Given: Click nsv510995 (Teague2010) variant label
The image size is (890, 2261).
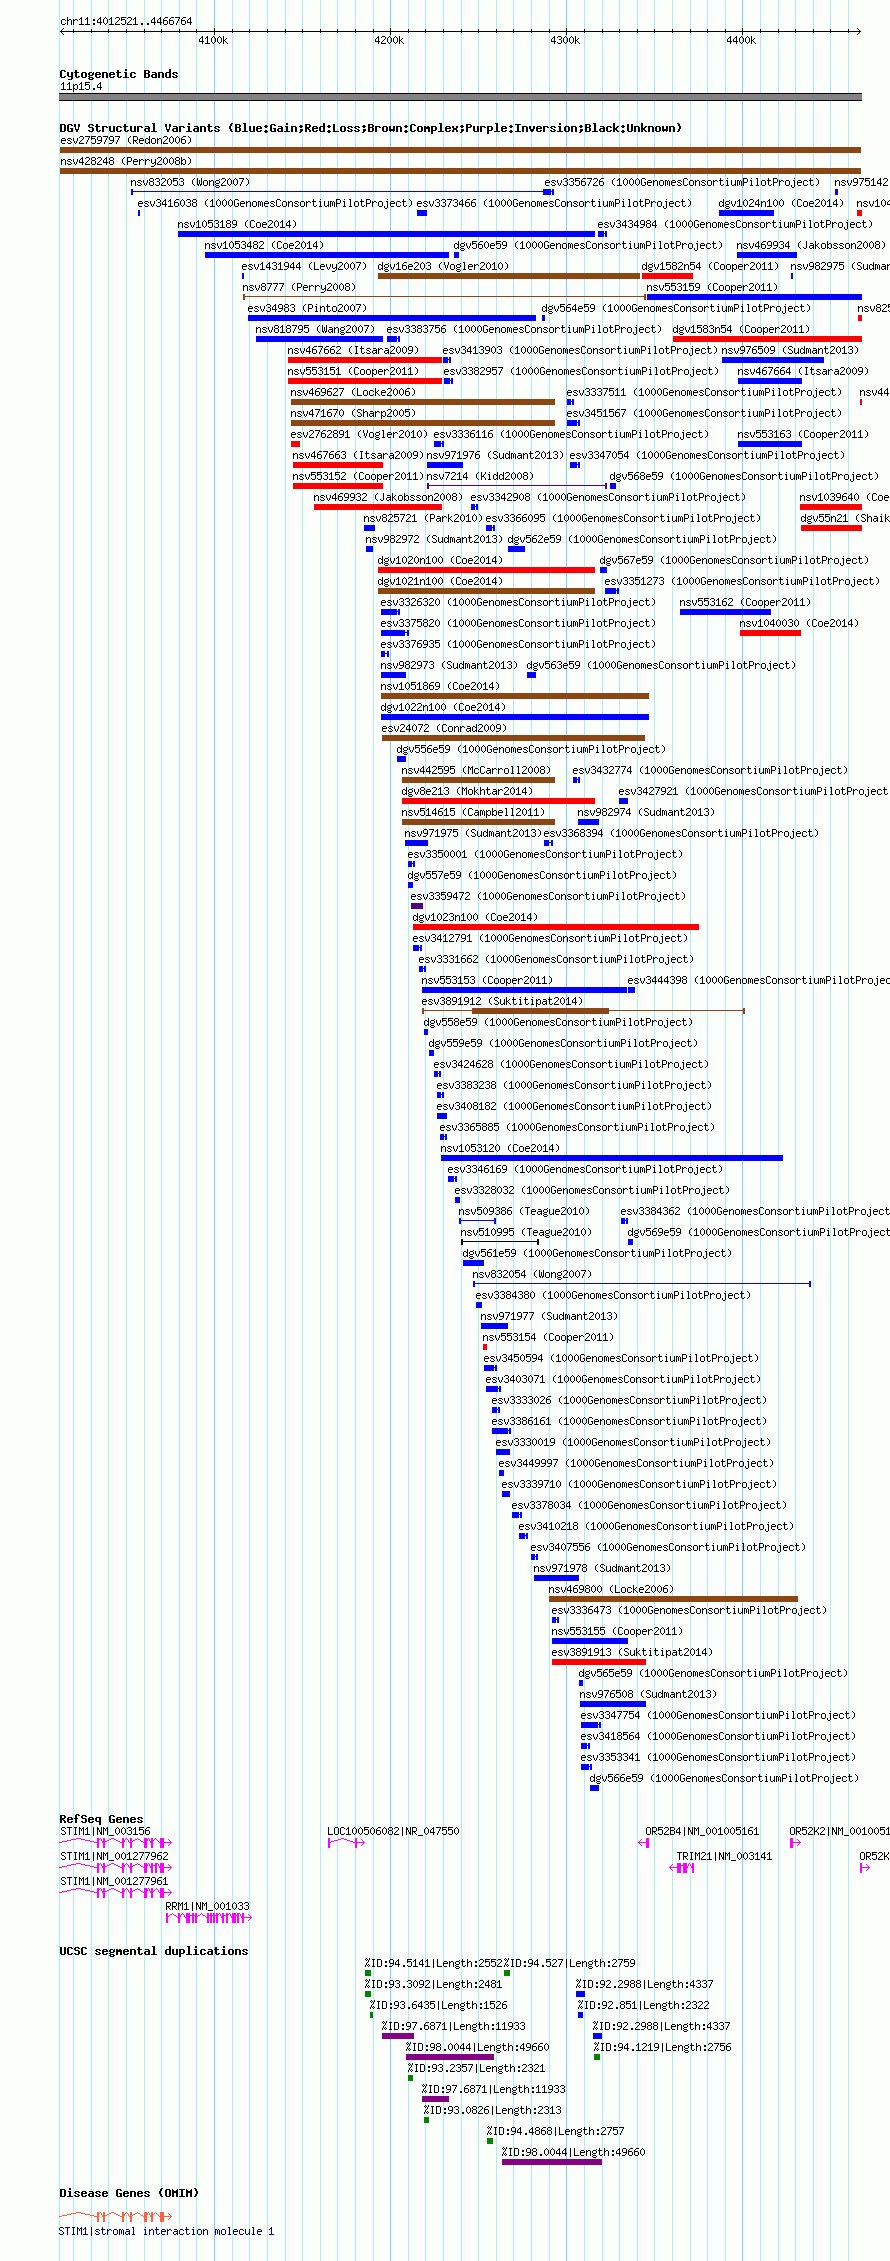Looking at the screenshot, I should click(525, 1232).
